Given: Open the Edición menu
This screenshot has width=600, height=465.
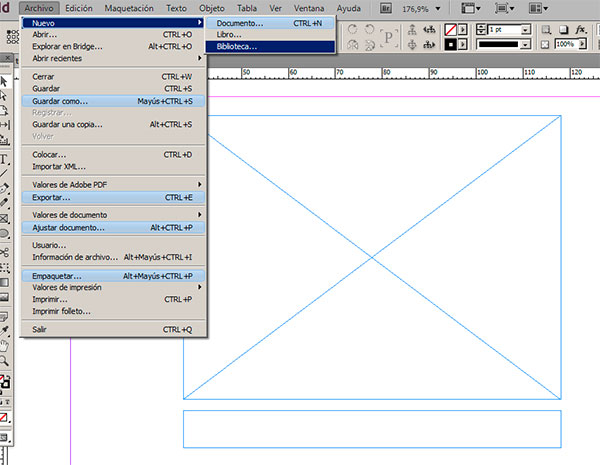Looking at the screenshot, I should click(x=79, y=8).
